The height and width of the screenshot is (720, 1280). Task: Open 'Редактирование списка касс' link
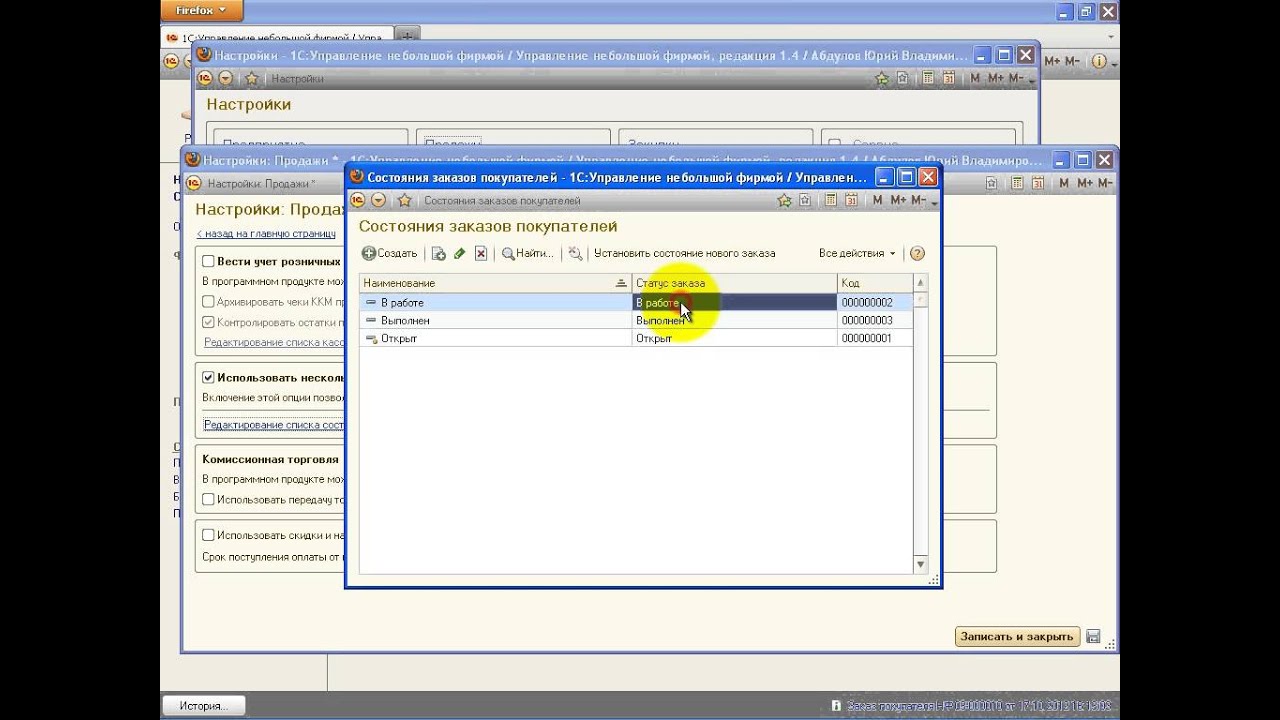coord(274,342)
